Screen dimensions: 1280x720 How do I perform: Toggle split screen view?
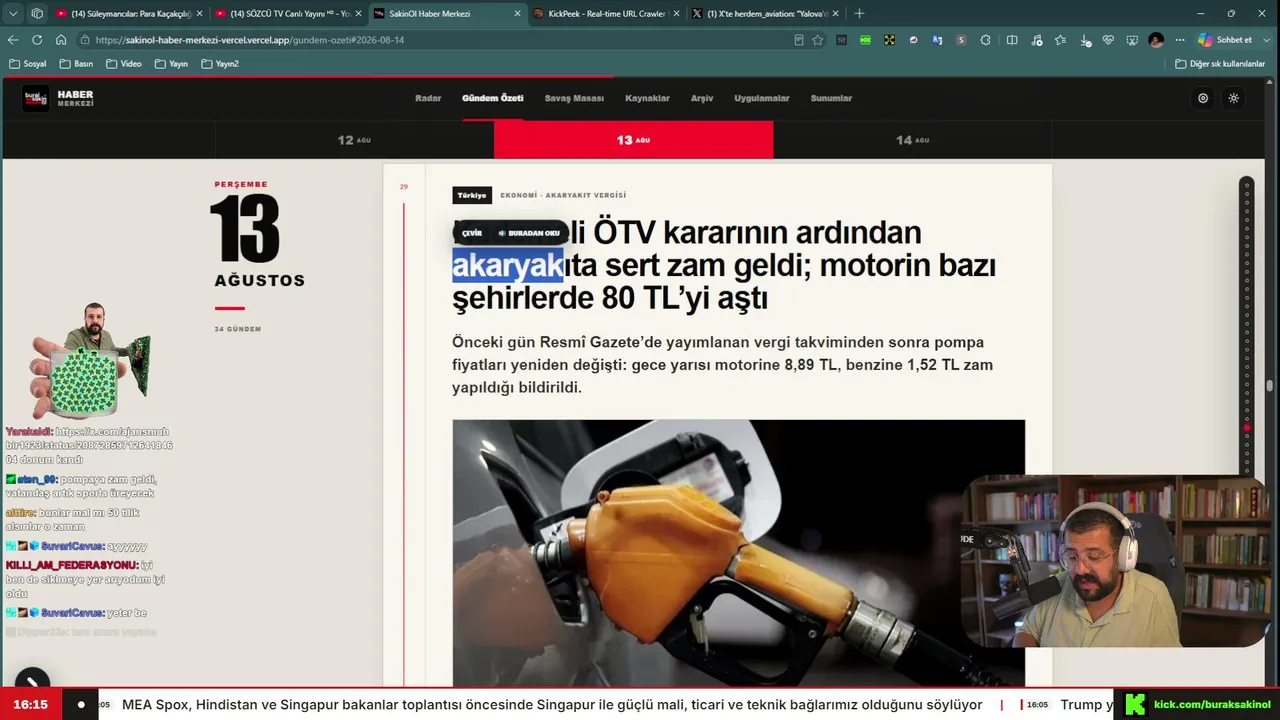pos(1012,40)
